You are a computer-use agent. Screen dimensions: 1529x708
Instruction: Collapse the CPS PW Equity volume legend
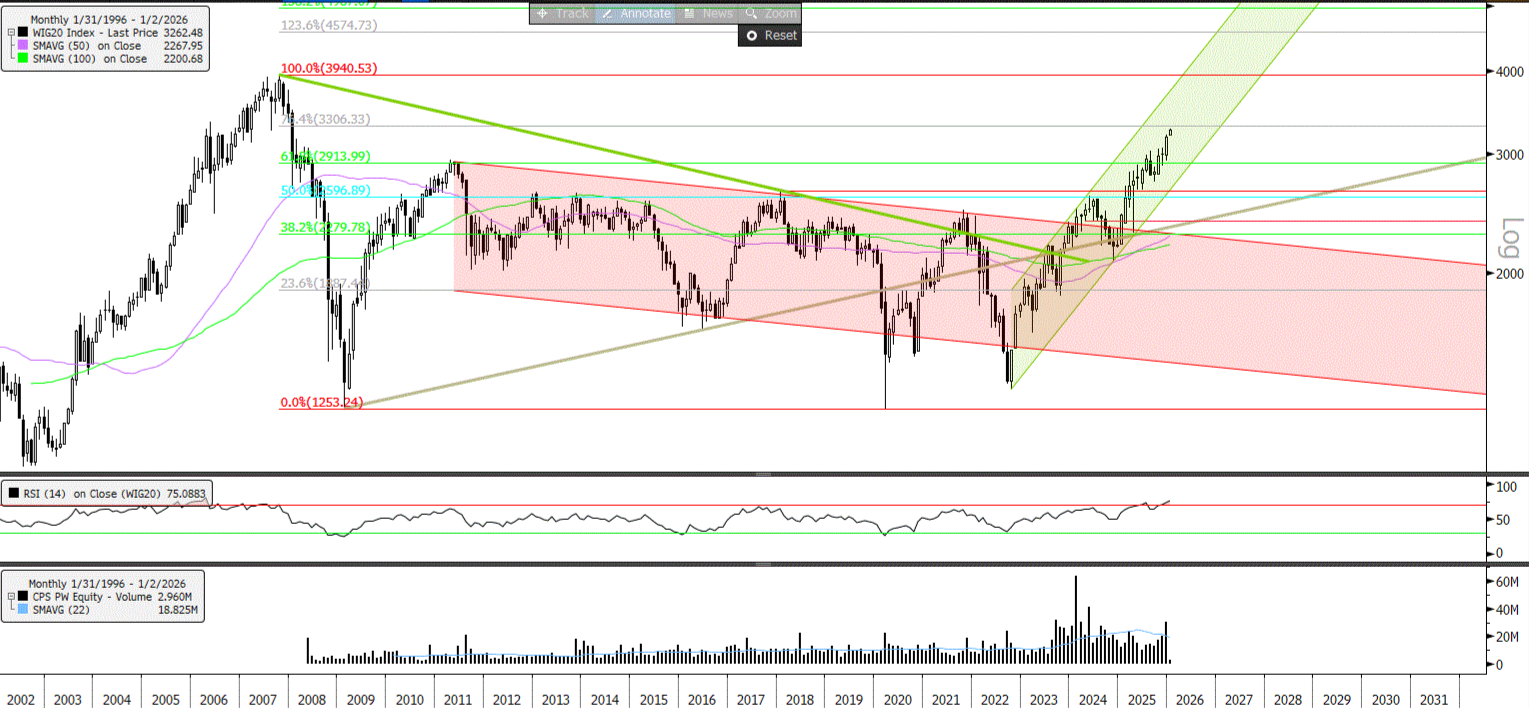pos(10,596)
